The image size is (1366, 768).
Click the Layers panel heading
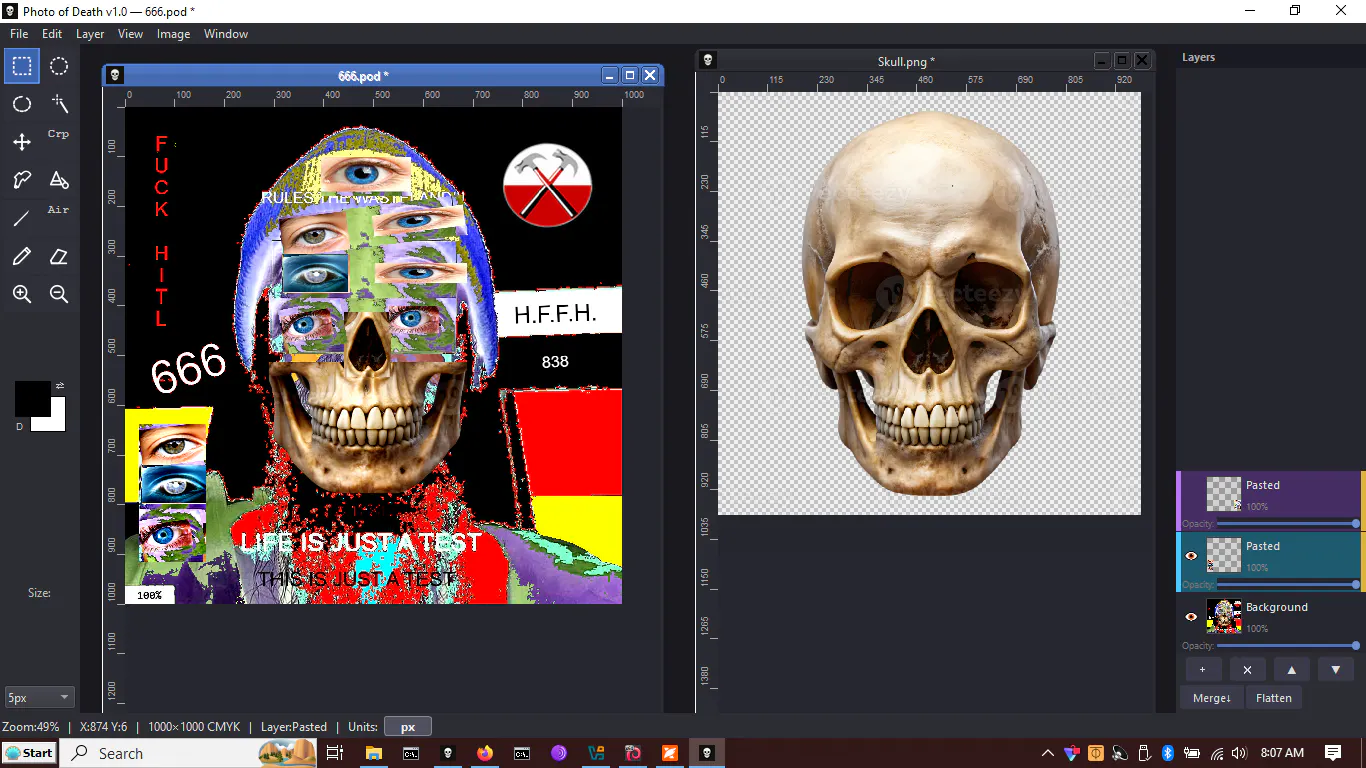pos(1198,57)
